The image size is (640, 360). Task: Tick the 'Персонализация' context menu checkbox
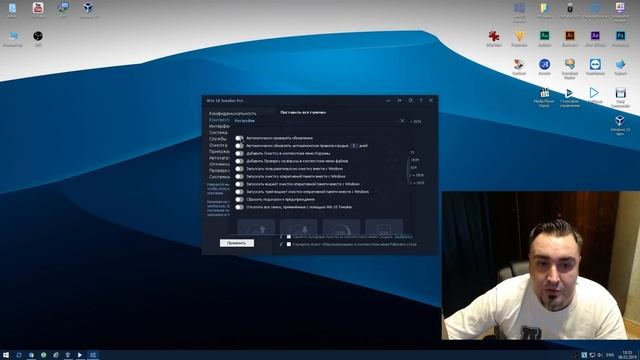click(x=289, y=244)
